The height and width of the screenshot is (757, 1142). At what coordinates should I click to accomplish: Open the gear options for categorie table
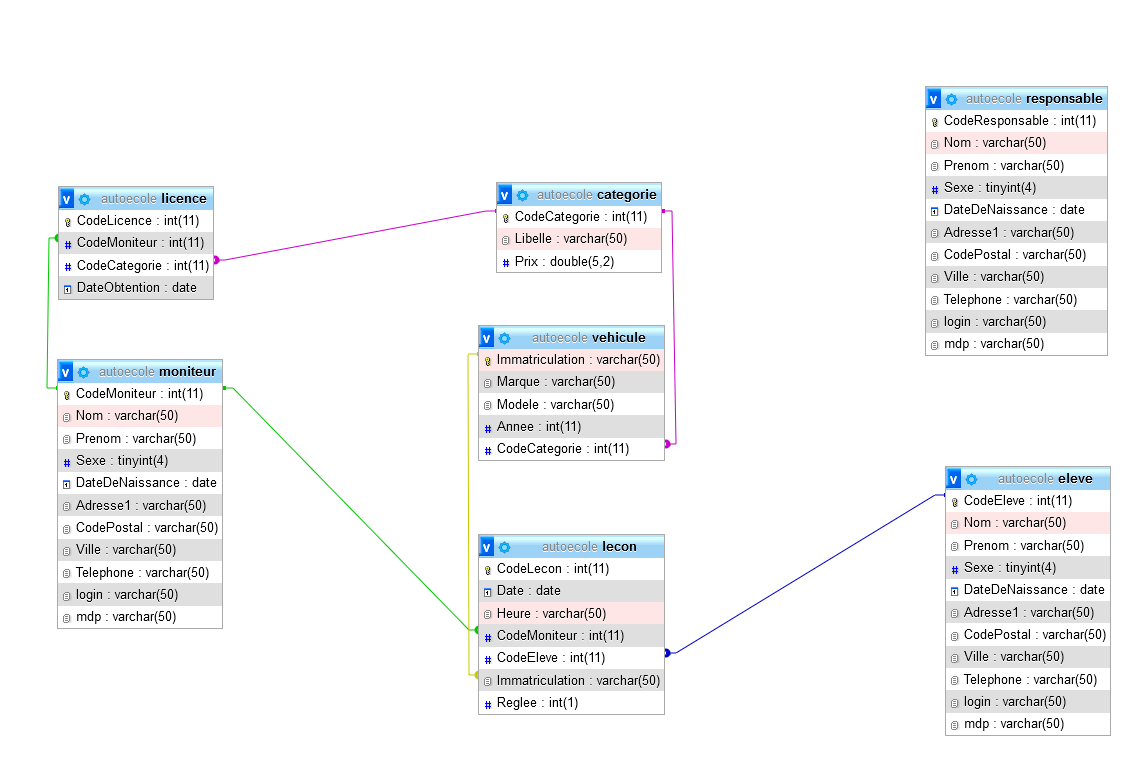(522, 195)
